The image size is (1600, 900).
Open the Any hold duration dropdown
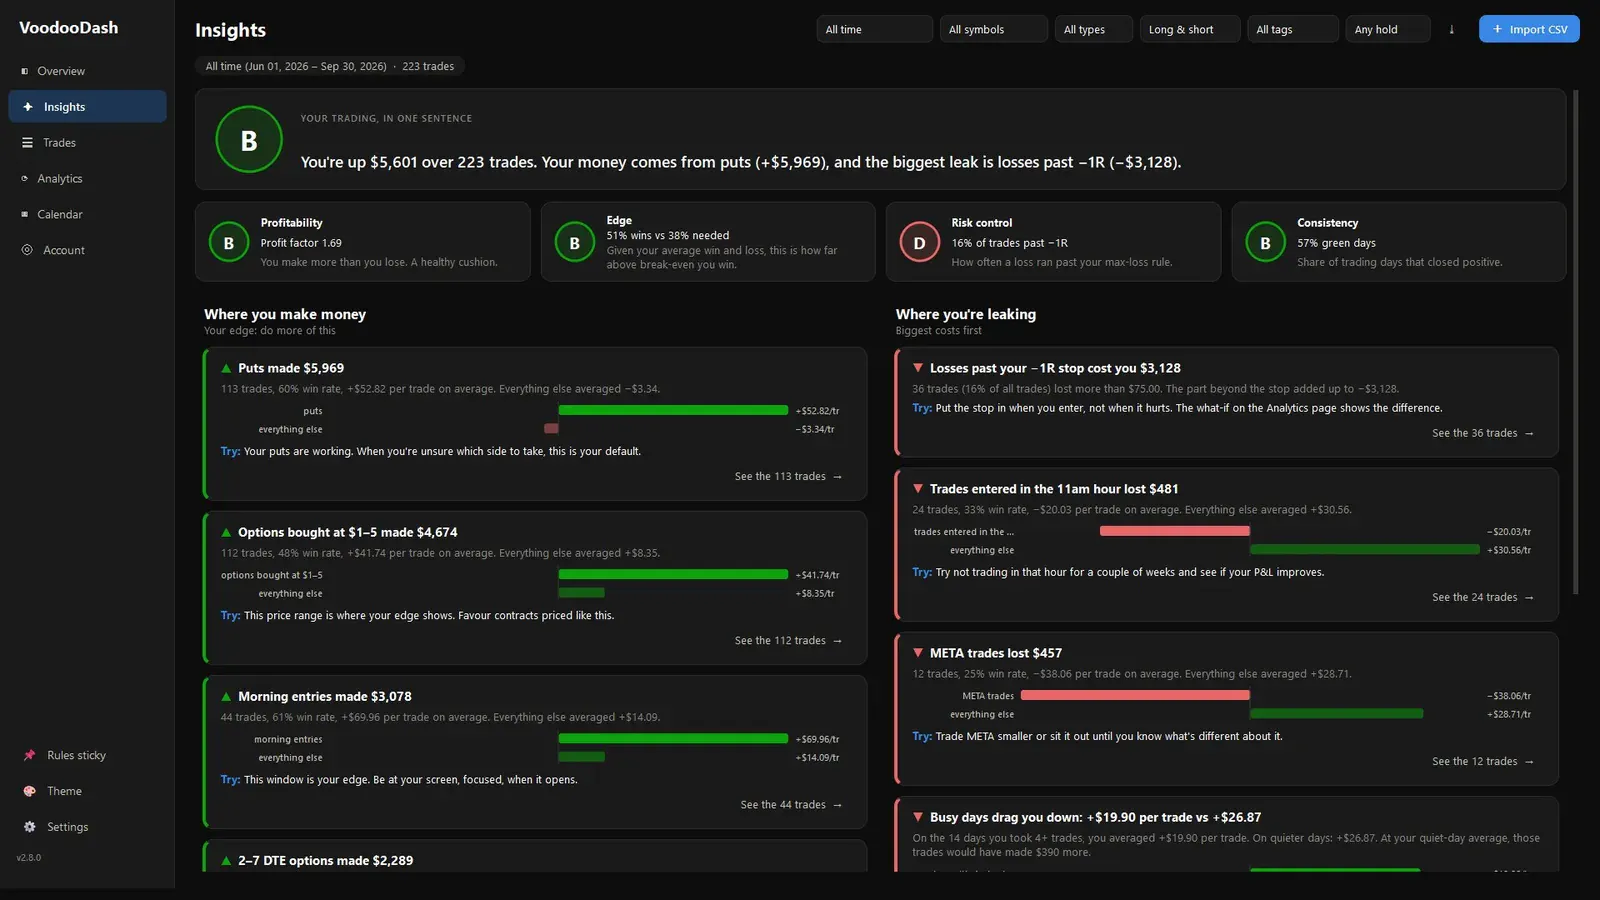click(1388, 29)
